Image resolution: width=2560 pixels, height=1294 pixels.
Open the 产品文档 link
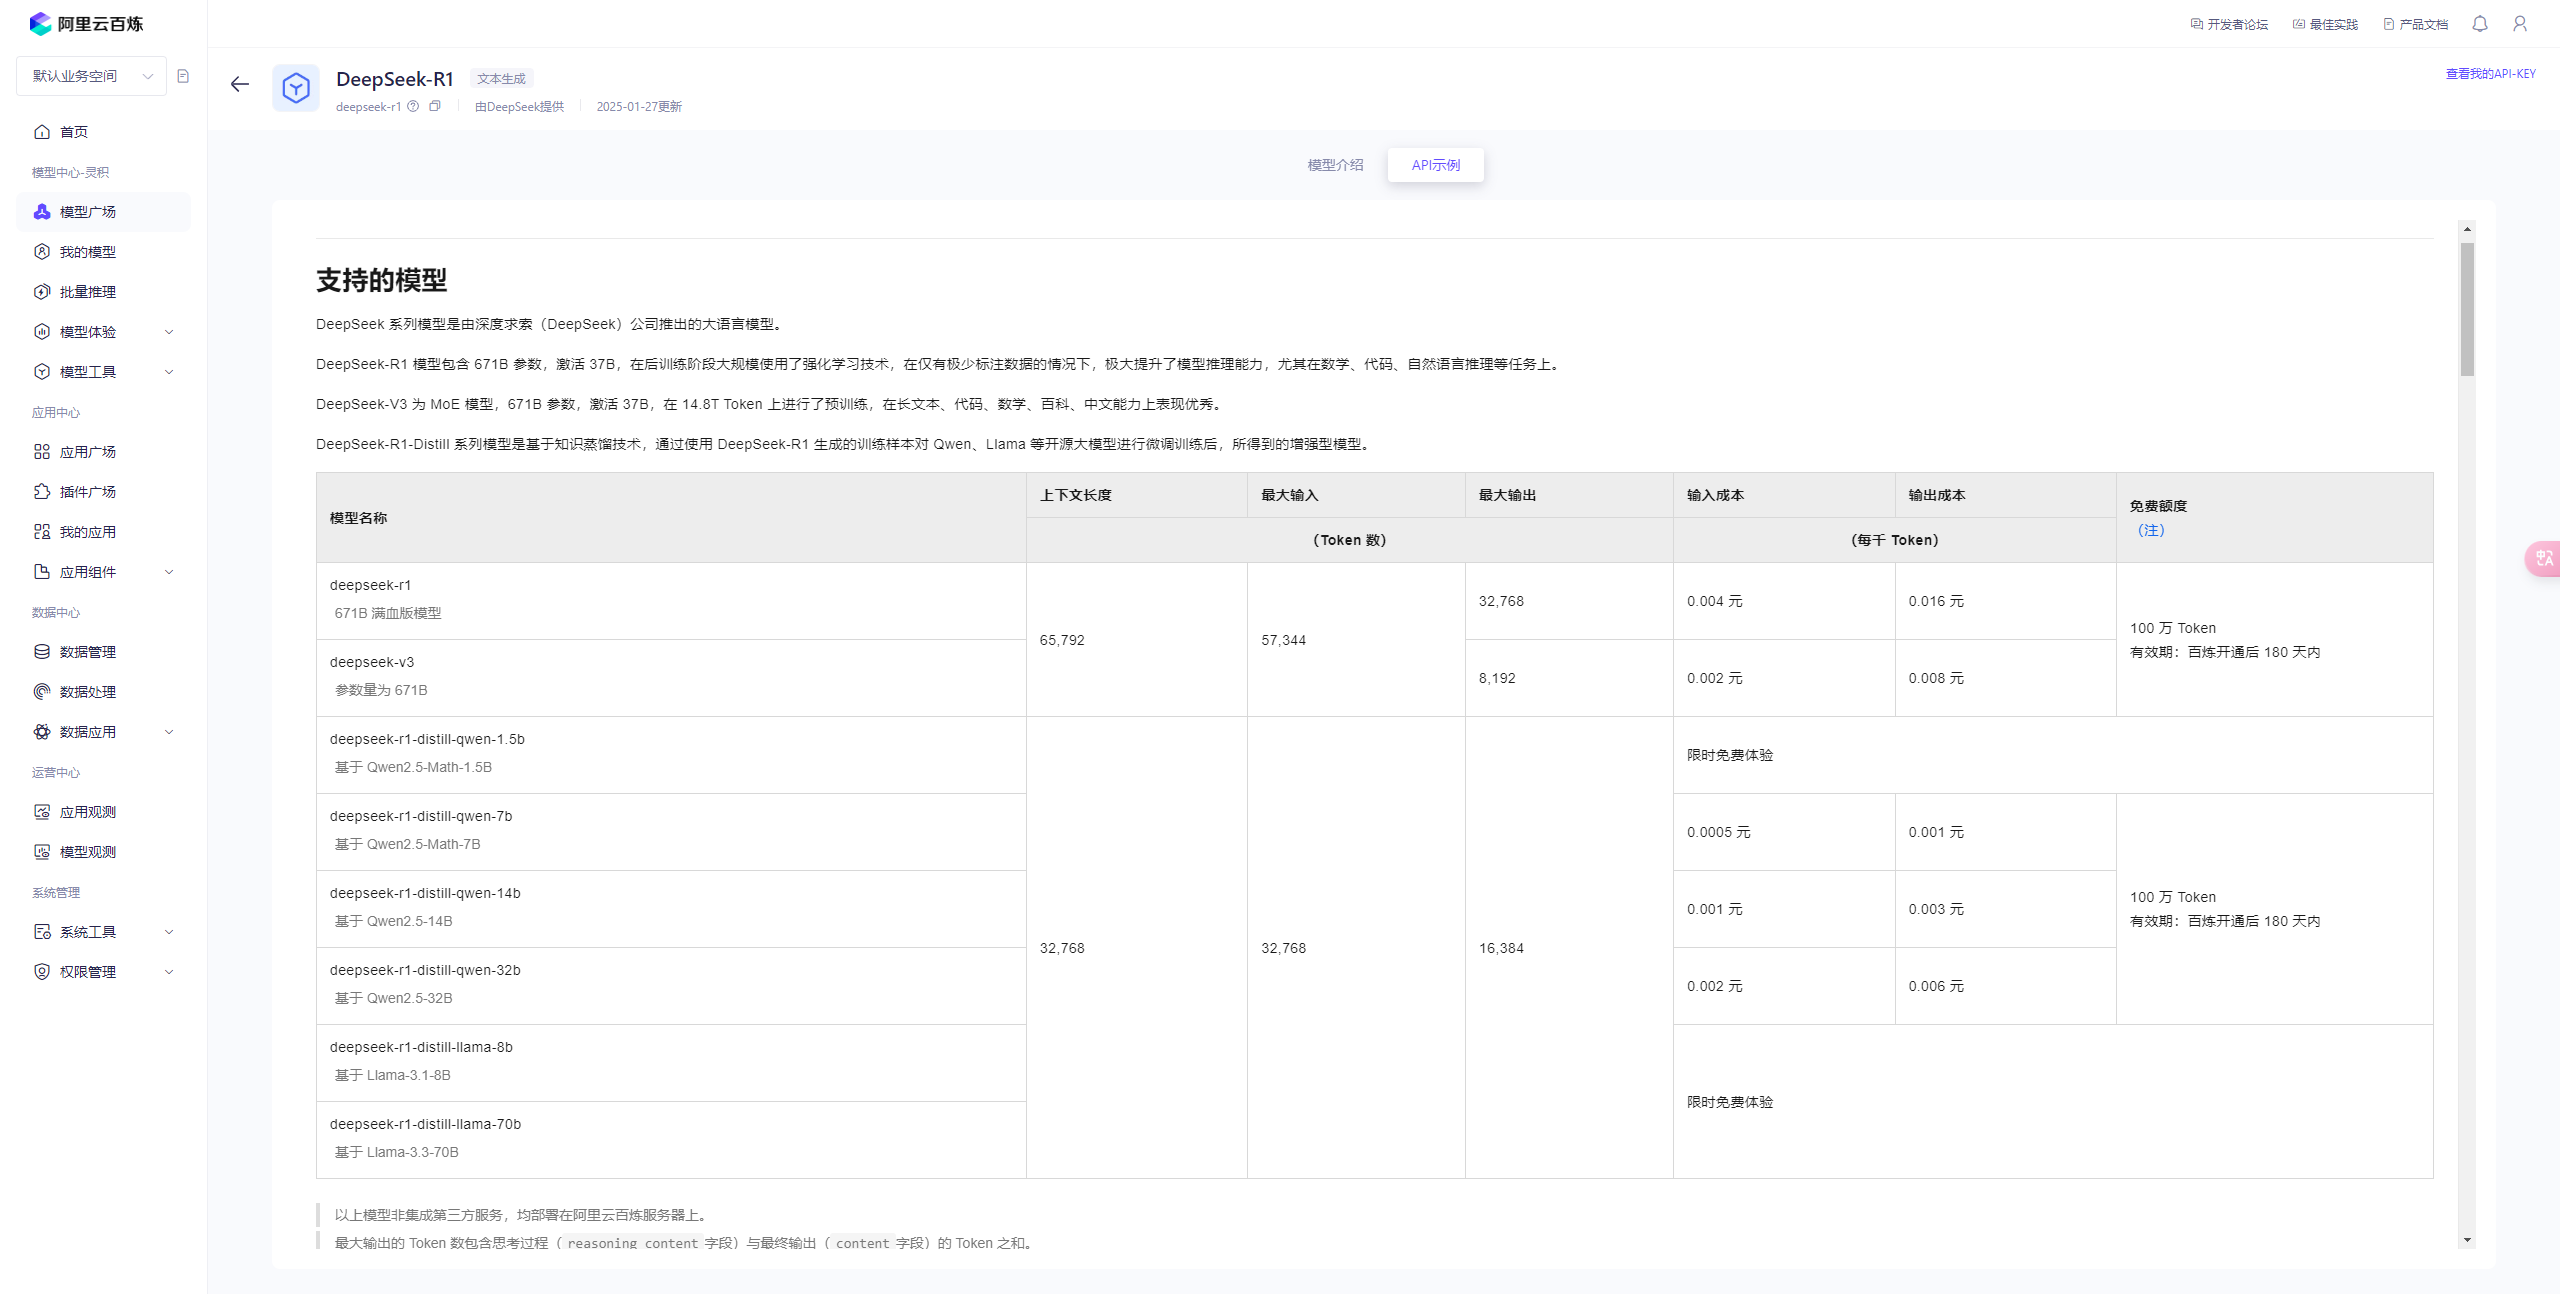[x=2416, y=24]
